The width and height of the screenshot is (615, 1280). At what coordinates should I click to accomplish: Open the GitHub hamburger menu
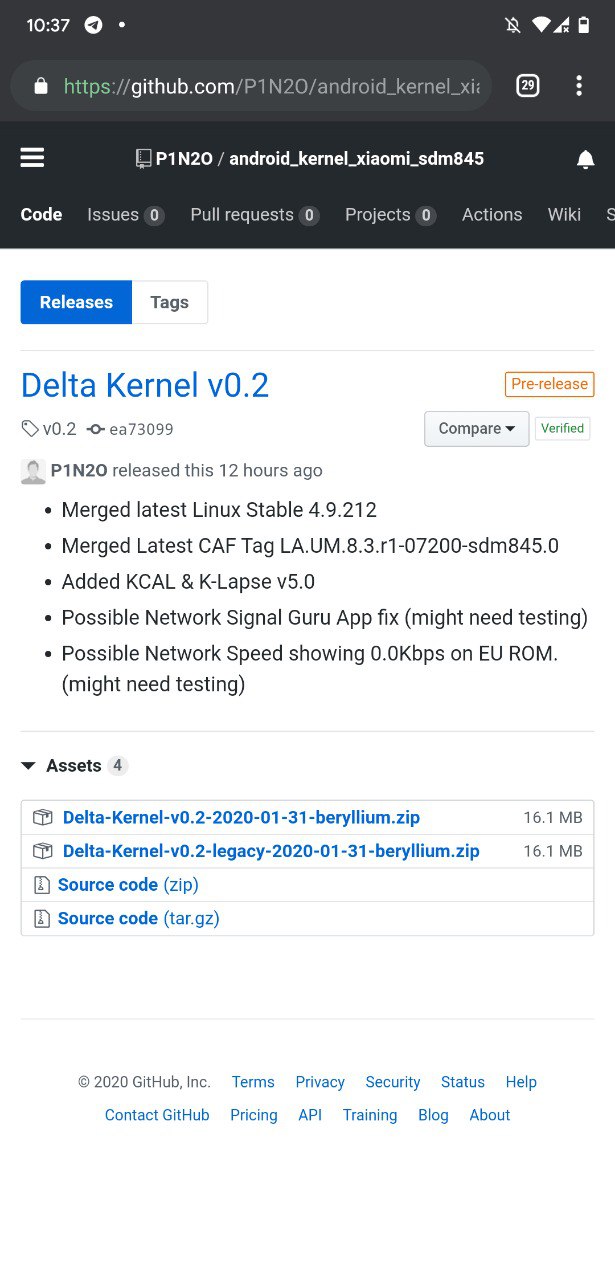pos(32,158)
